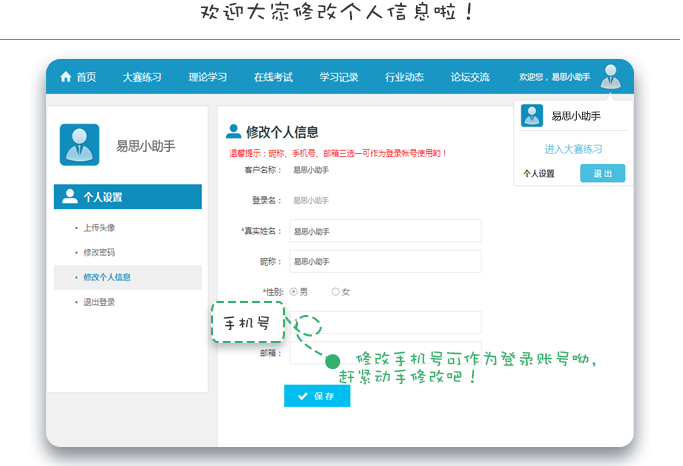Click the 退出 button
The height and width of the screenshot is (466, 683).
pos(602,173)
